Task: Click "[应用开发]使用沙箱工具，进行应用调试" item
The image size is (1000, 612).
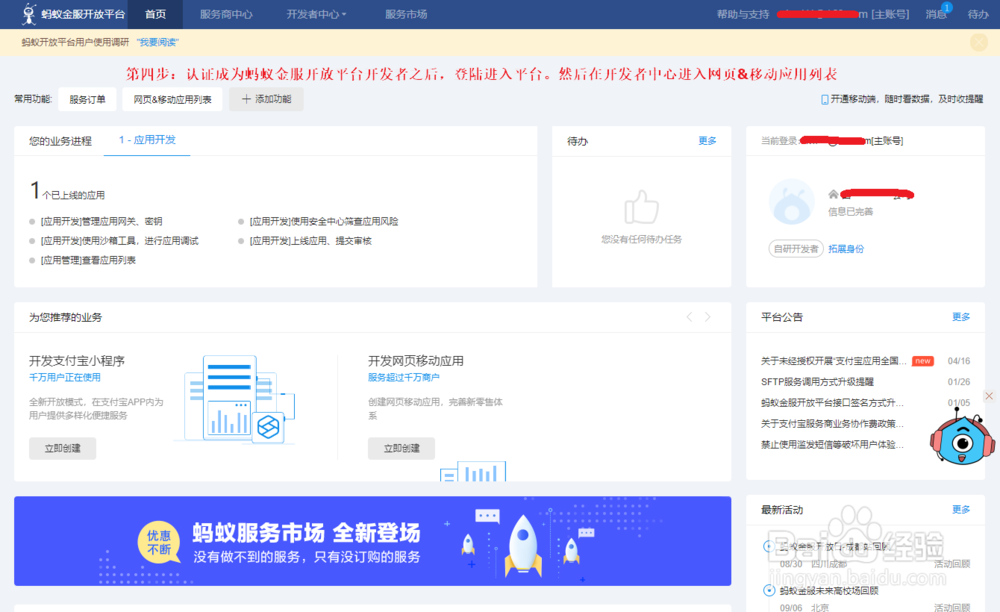Action: pyautogui.click(x=119, y=240)
